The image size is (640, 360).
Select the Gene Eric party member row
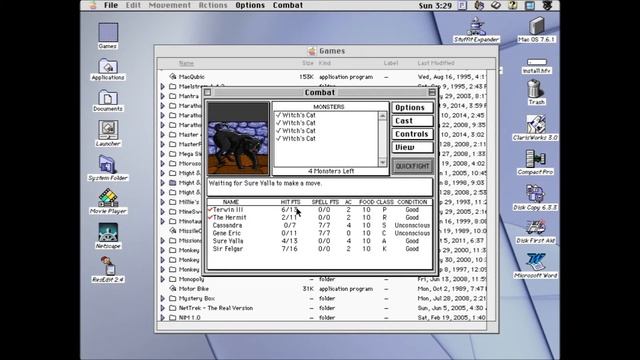coord(320,233)
